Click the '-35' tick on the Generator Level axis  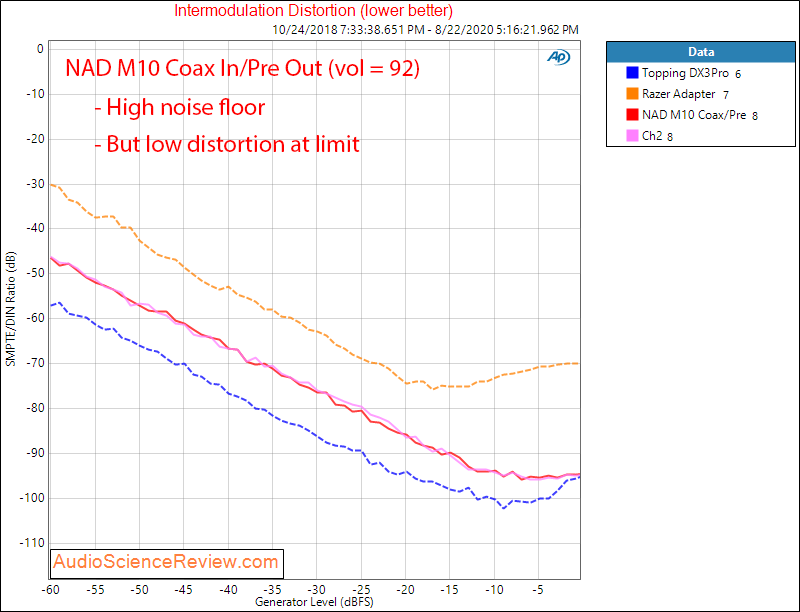pos(272,590)
